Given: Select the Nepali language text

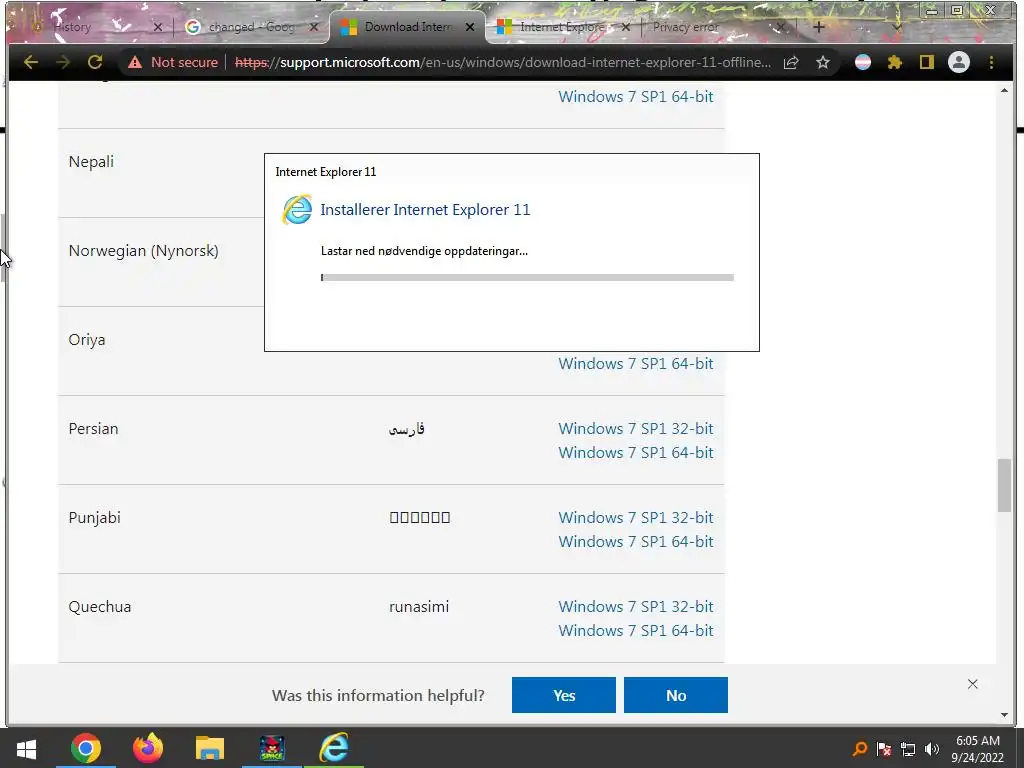Looking at the screenshot, I should (x=91, y=161).
